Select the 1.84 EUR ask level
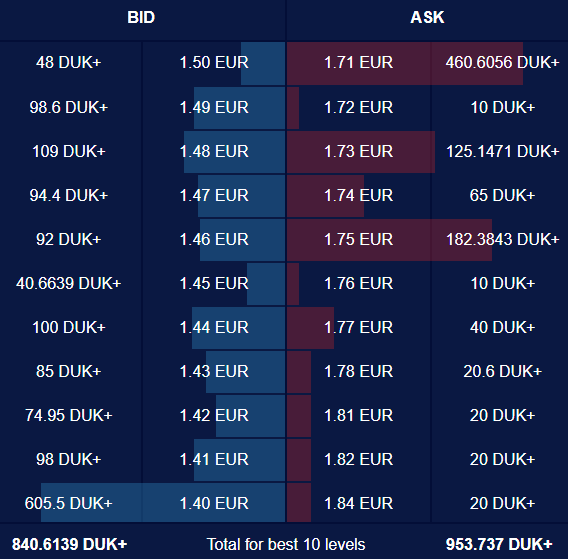568x559 pixels. (x=358, y=503)
